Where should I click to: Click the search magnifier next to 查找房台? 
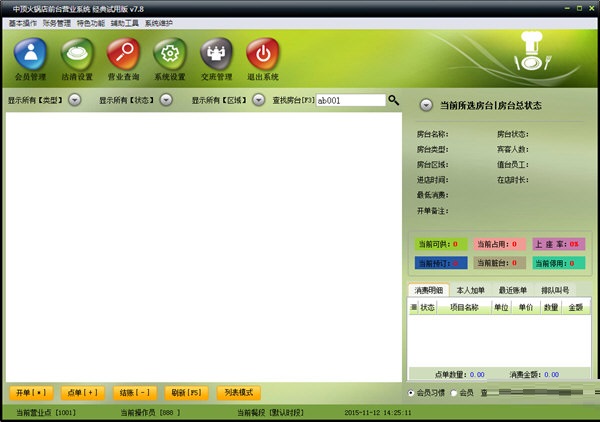[x=393, y=100]
